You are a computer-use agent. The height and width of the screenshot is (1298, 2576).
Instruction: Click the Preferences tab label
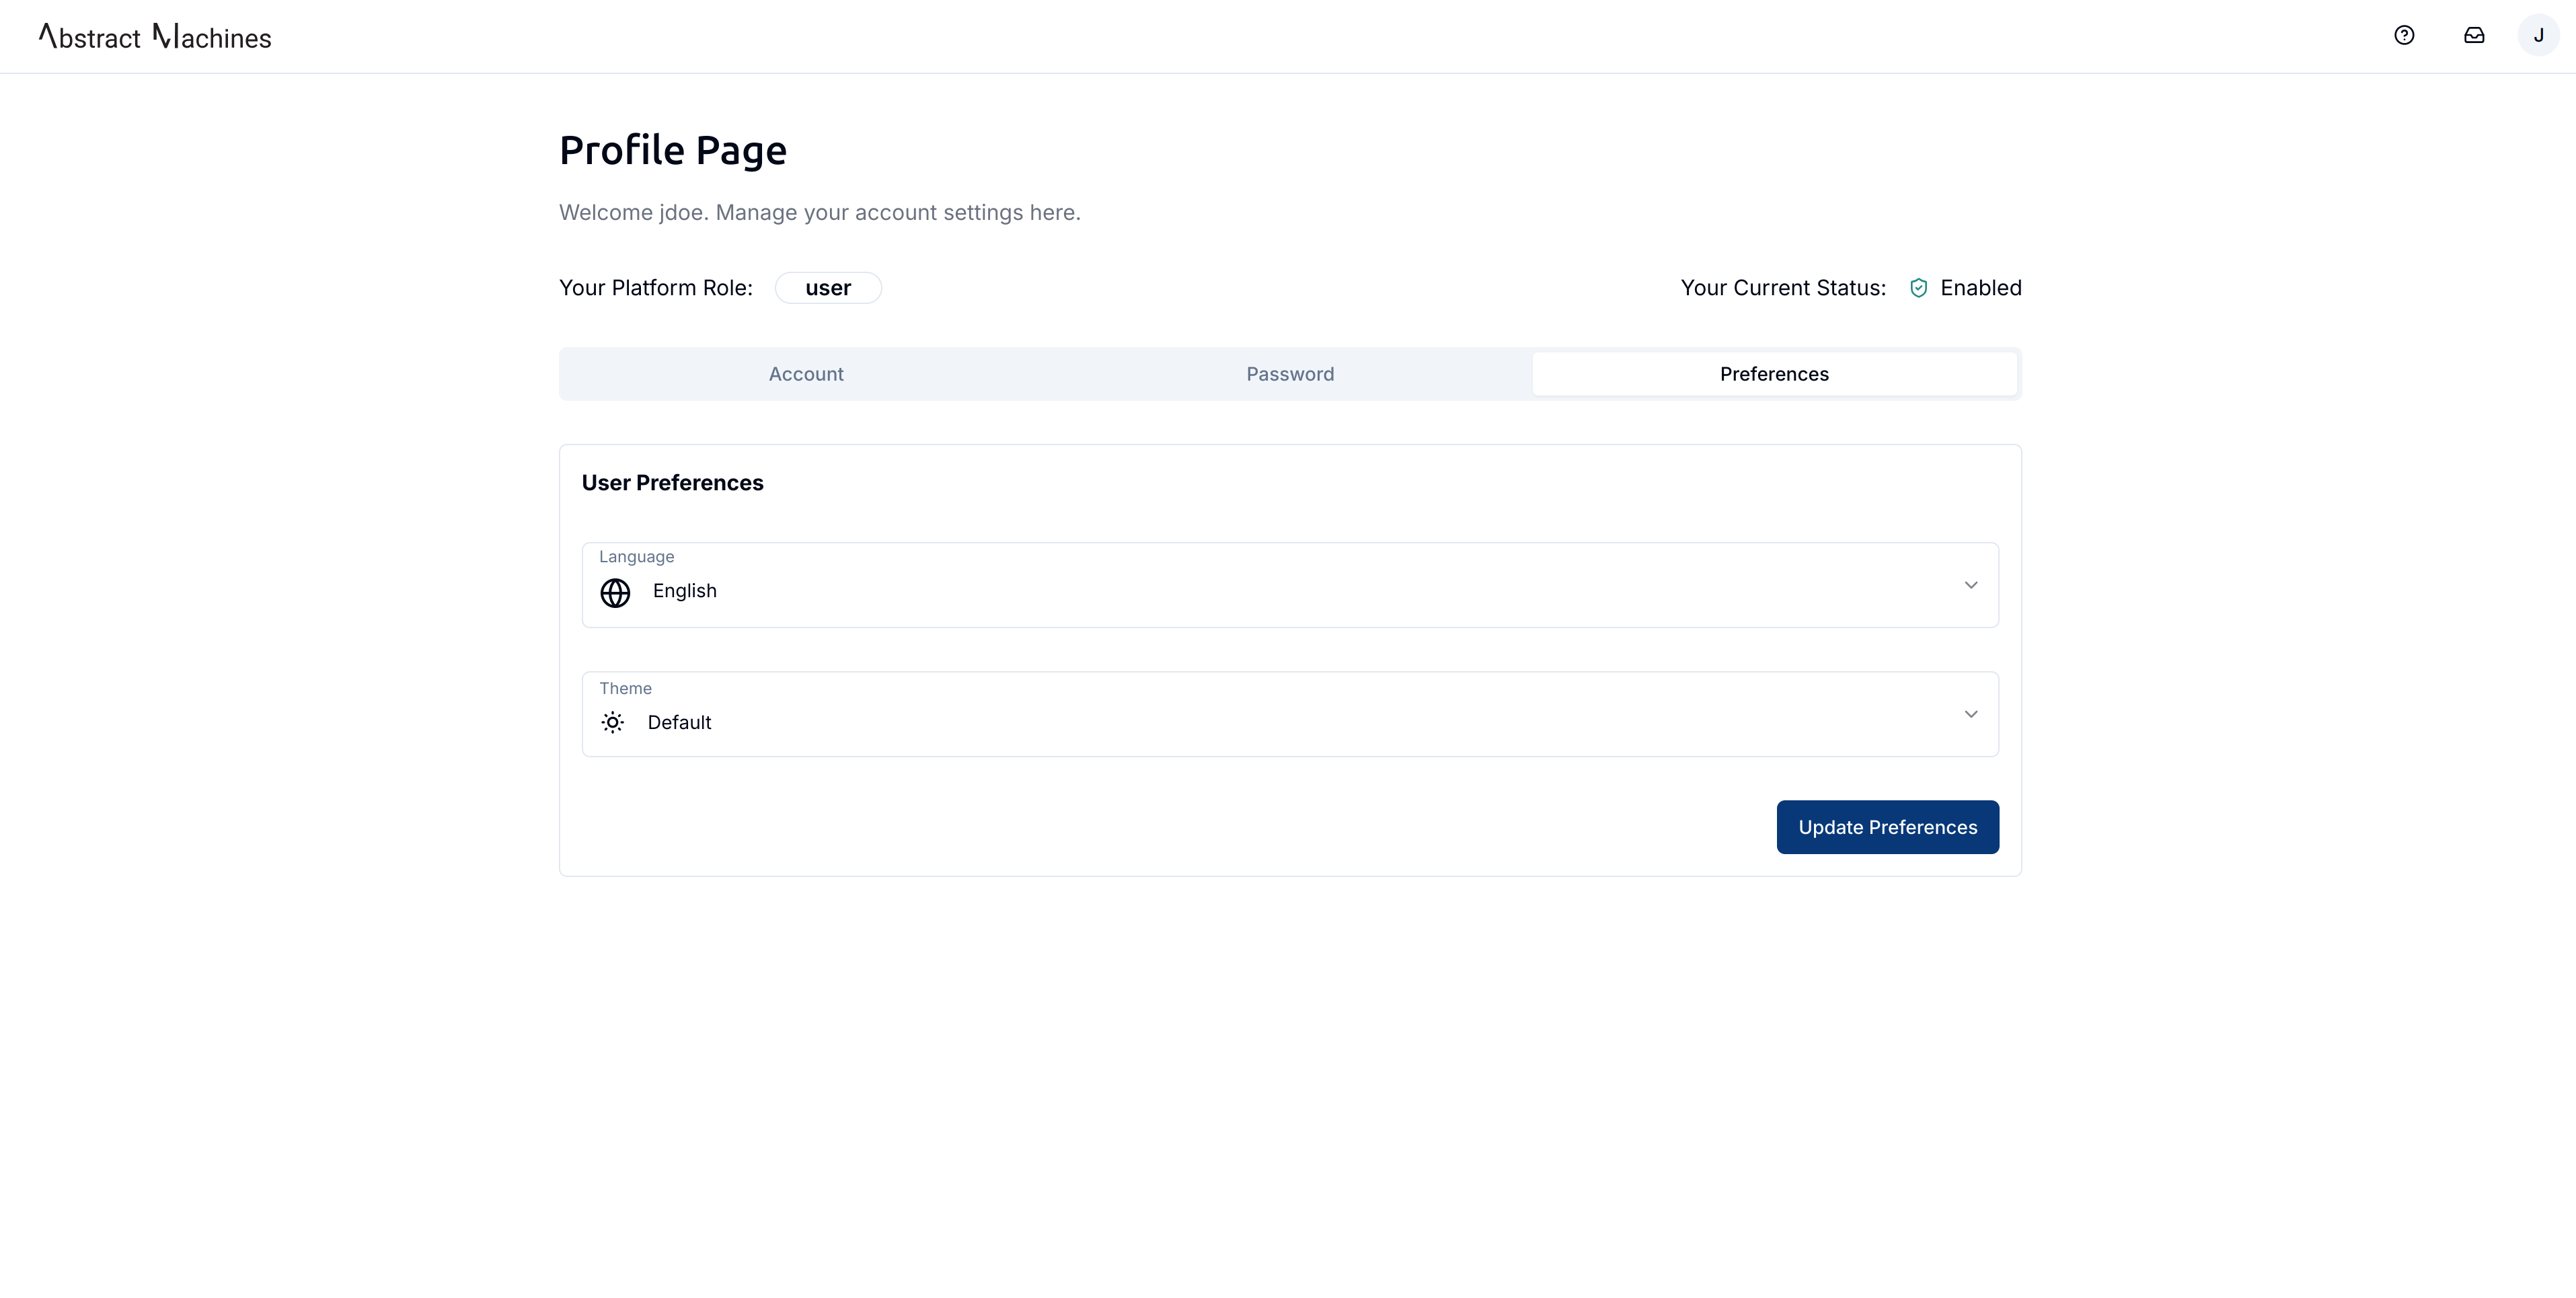tap(1775, 373)
